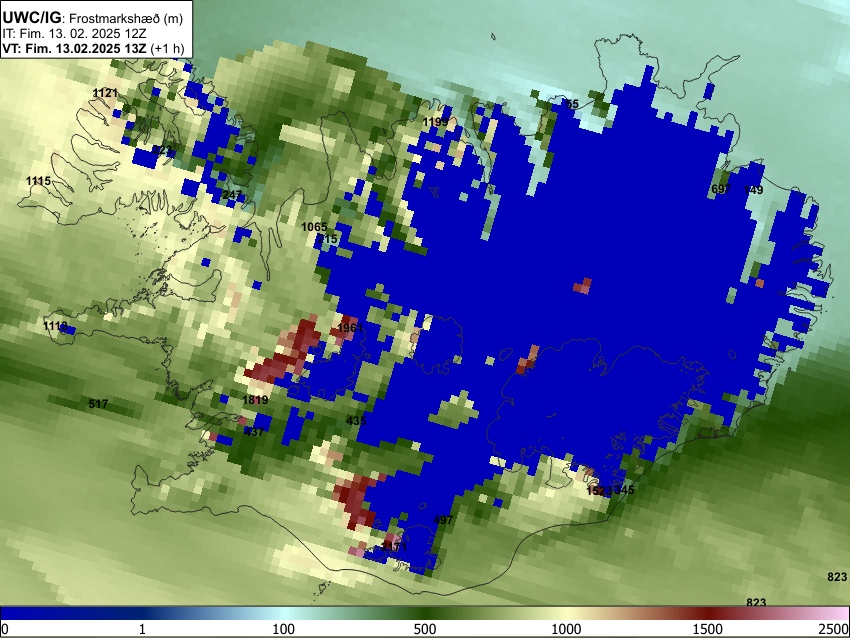This screenshot has width=850, height=638.
Task: Click the 1121 value label on the map
Action: point(105,93)
